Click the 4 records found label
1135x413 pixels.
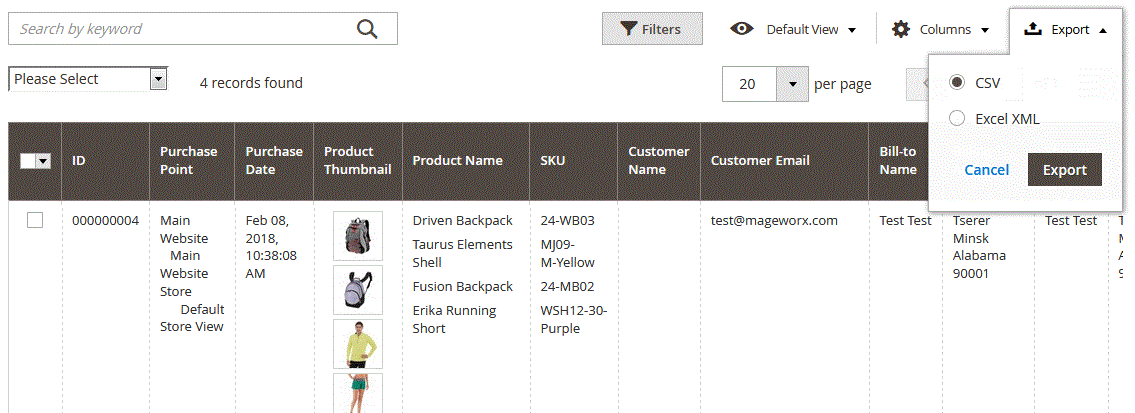coord(251,83)
